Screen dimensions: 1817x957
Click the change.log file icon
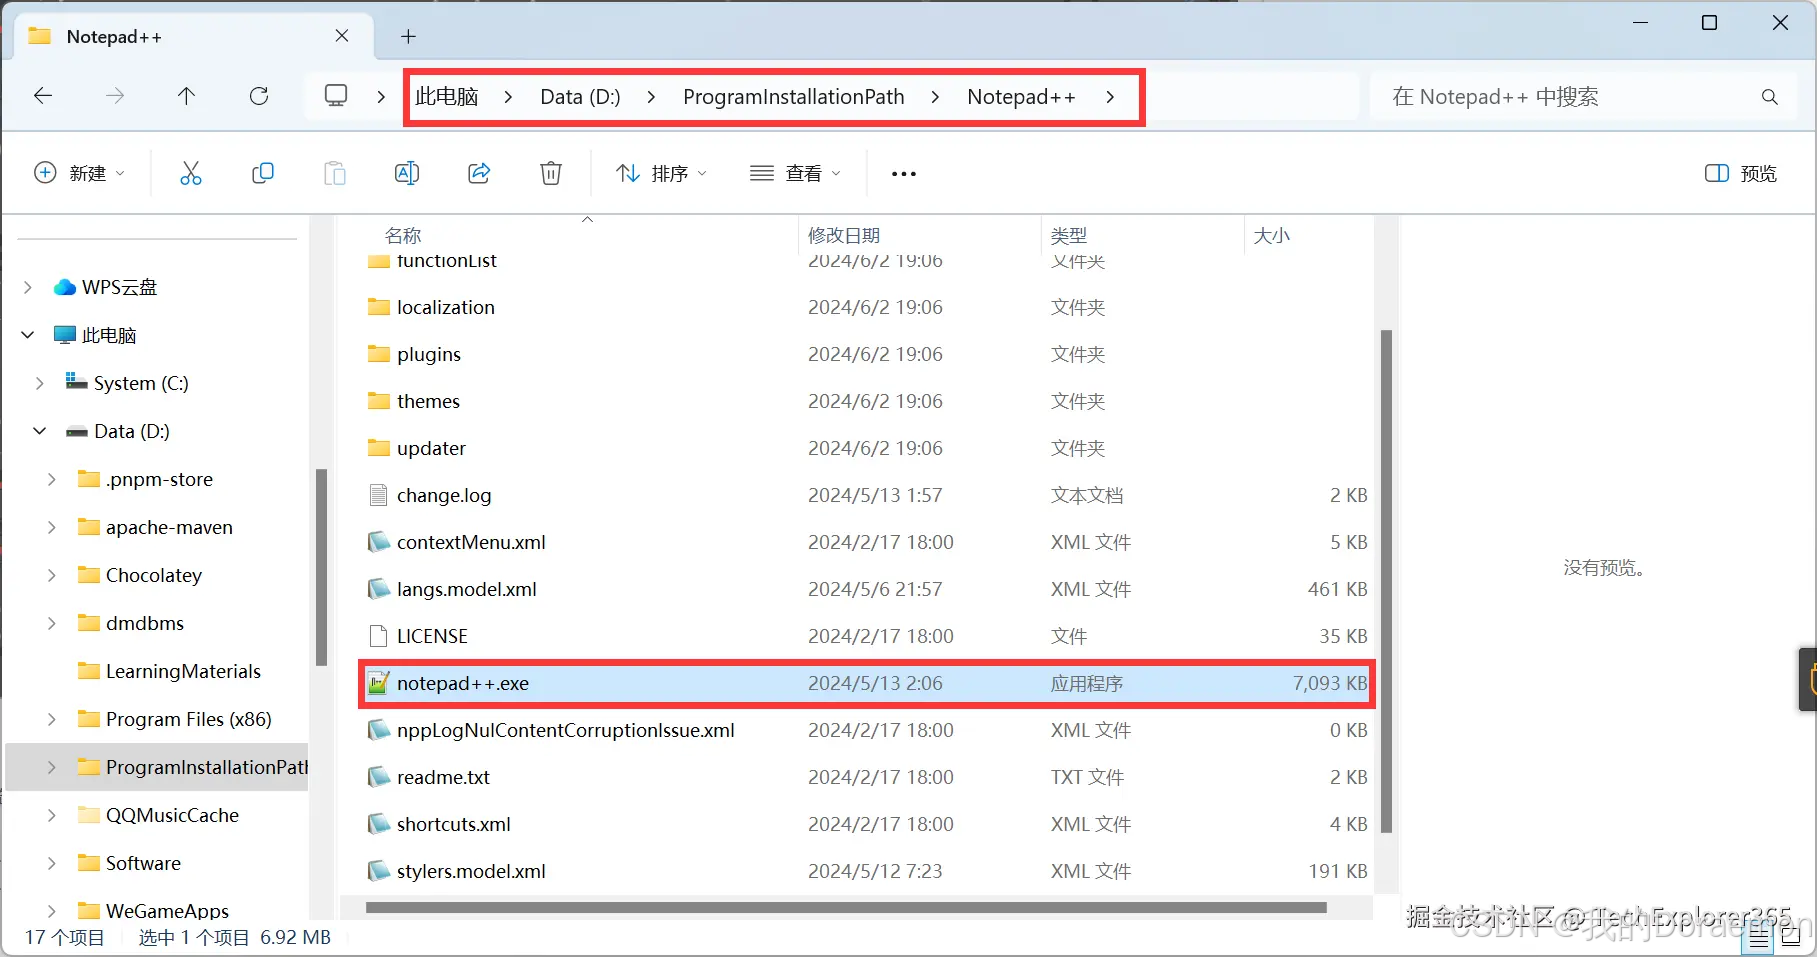(x=378, y=495)
